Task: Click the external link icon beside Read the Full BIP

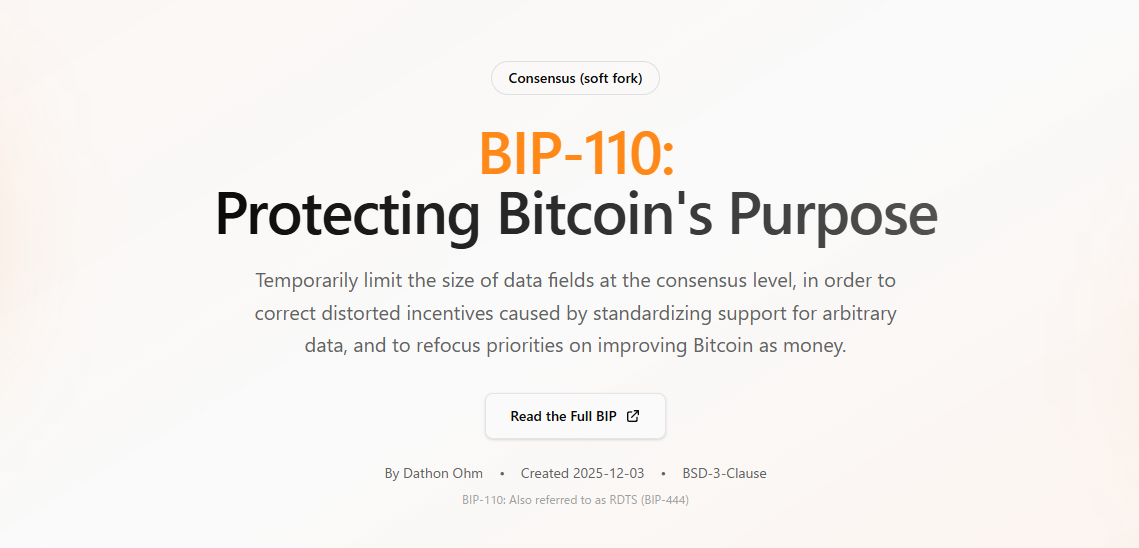Action: pyautogui.click(x=633, y=416)
